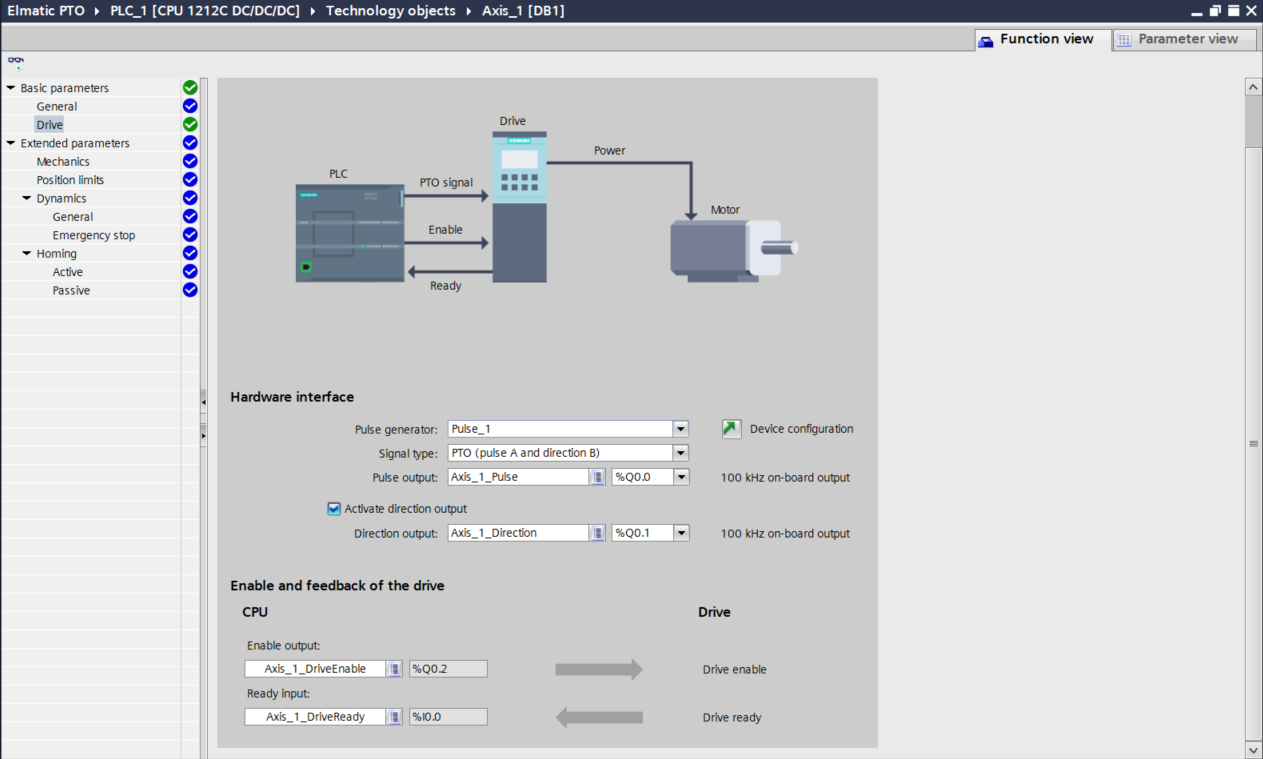This screenshot has width=1263, height=759.
Task: Click the glasses monitor icon in toolbar
Action: pos(16,62)
